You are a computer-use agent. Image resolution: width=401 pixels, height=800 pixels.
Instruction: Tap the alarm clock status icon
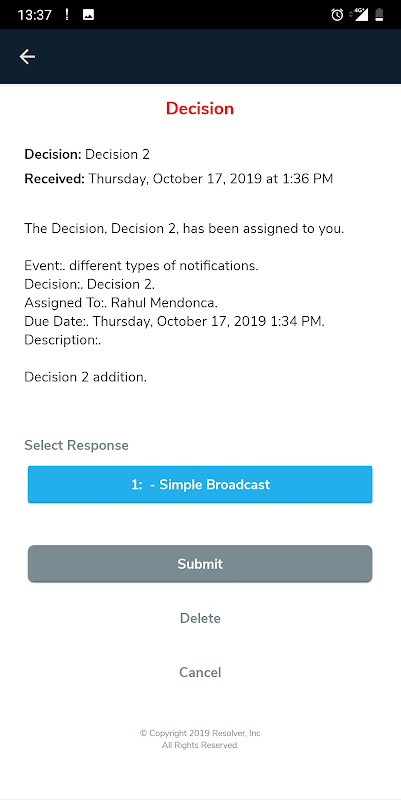[x=337, y=15]
